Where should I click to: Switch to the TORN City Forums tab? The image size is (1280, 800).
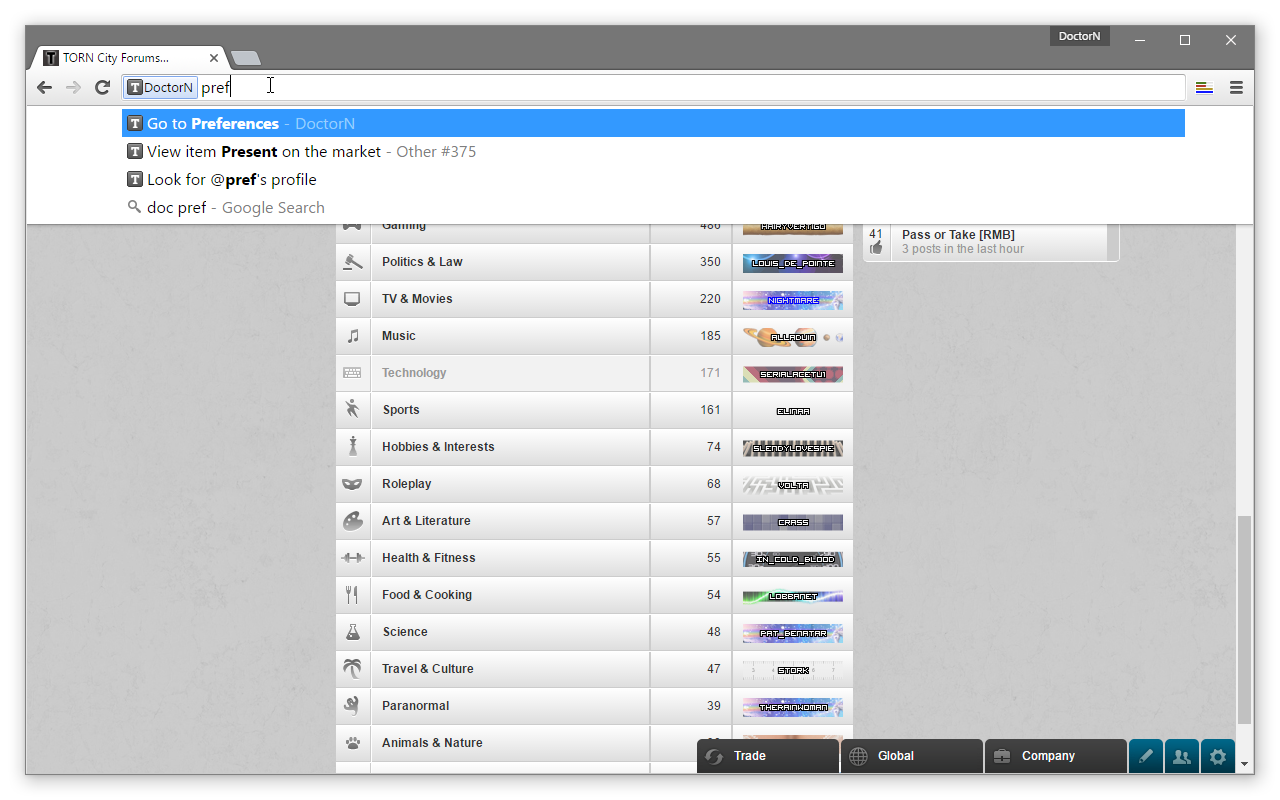pyautogui.click(x=116, y=58)
